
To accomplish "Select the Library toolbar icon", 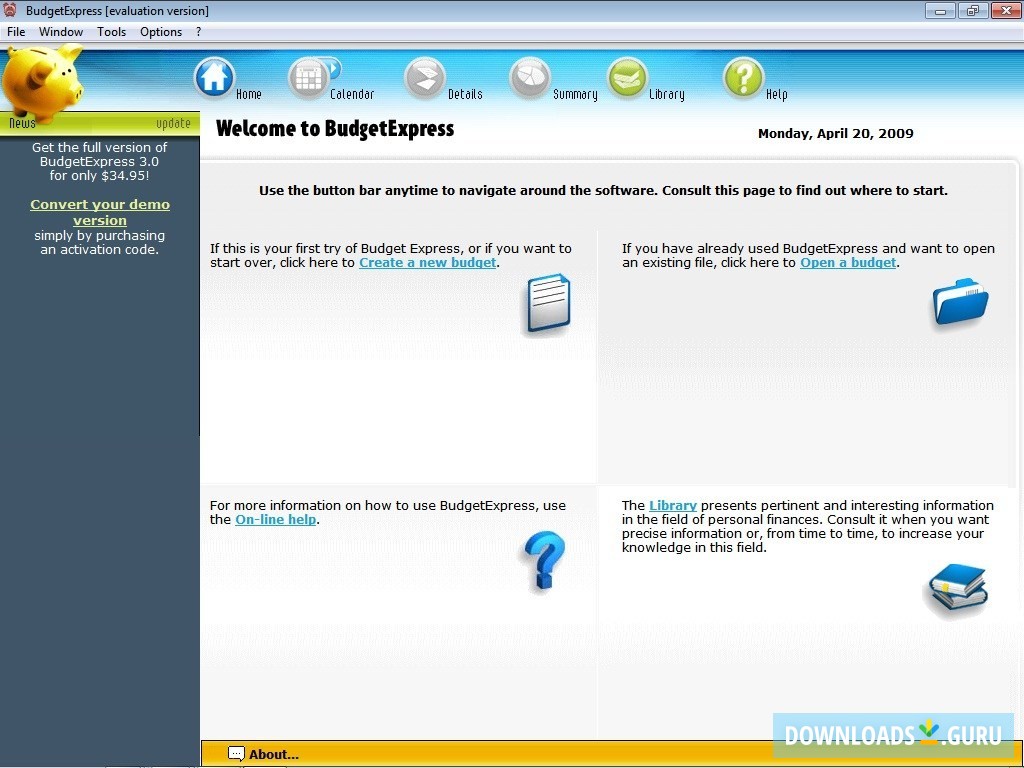I will coord(628,77).
